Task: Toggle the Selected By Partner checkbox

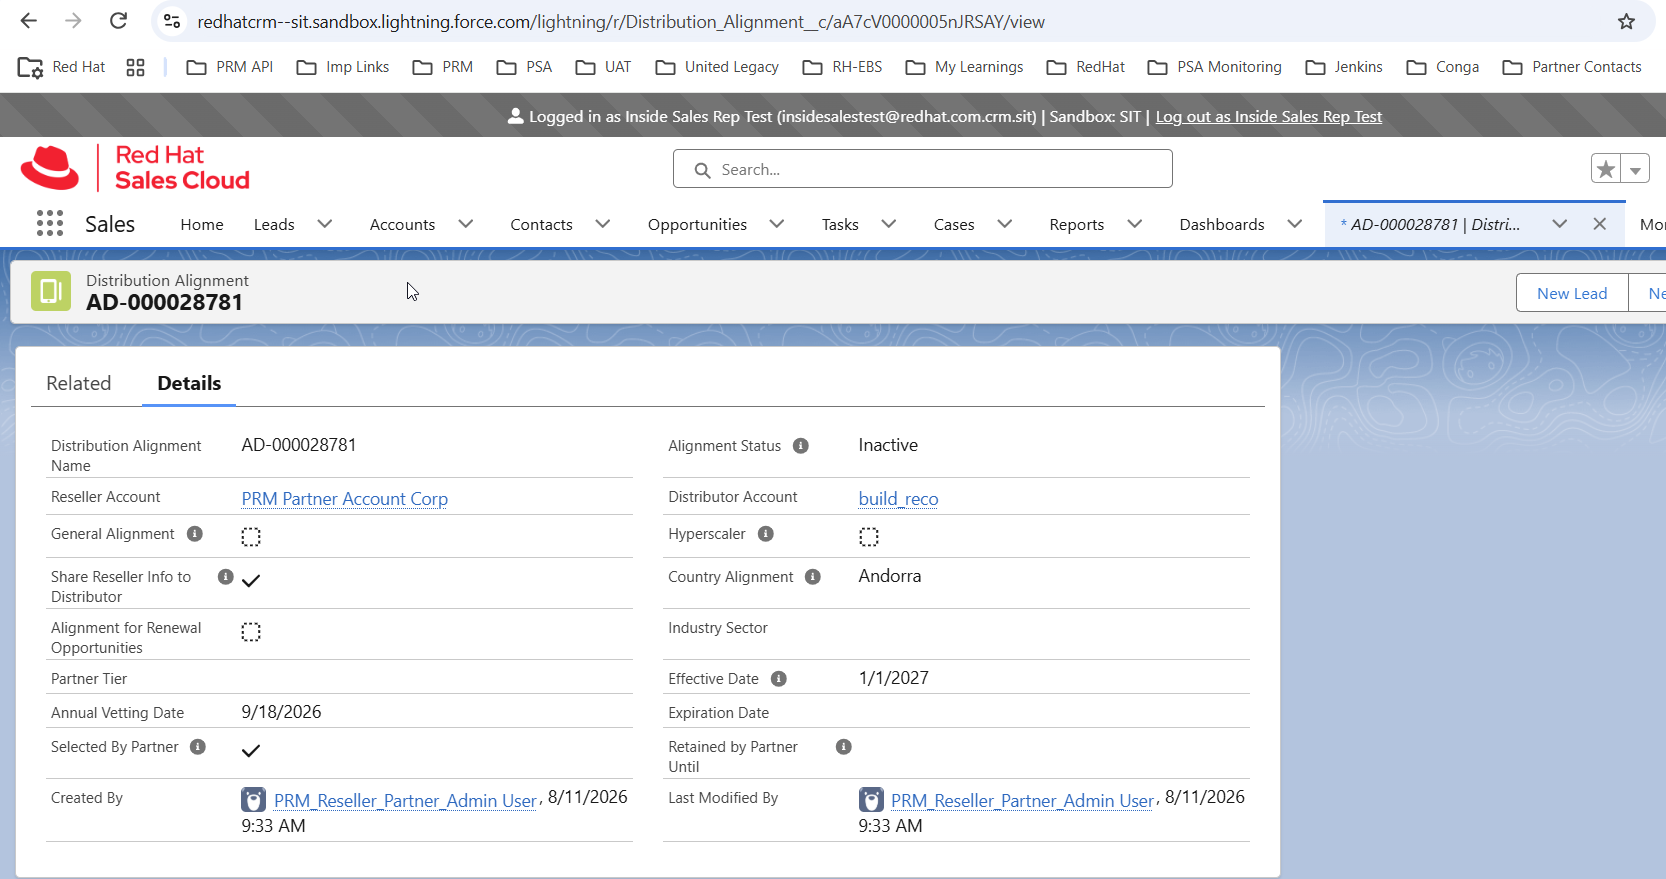Action: coord(251,750)
